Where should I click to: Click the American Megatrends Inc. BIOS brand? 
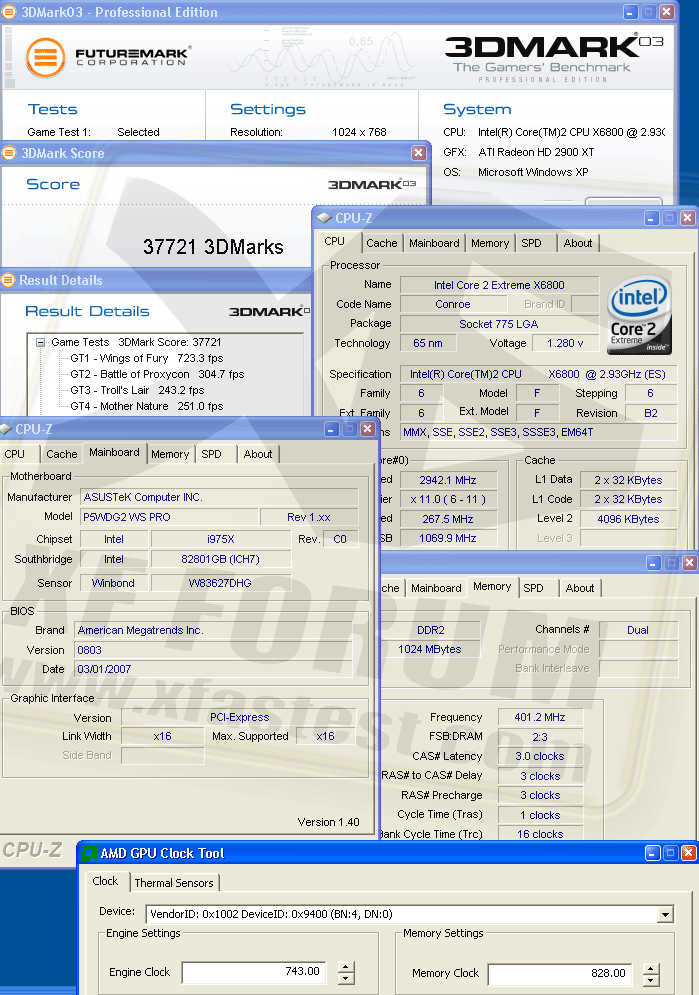[213, 630]
